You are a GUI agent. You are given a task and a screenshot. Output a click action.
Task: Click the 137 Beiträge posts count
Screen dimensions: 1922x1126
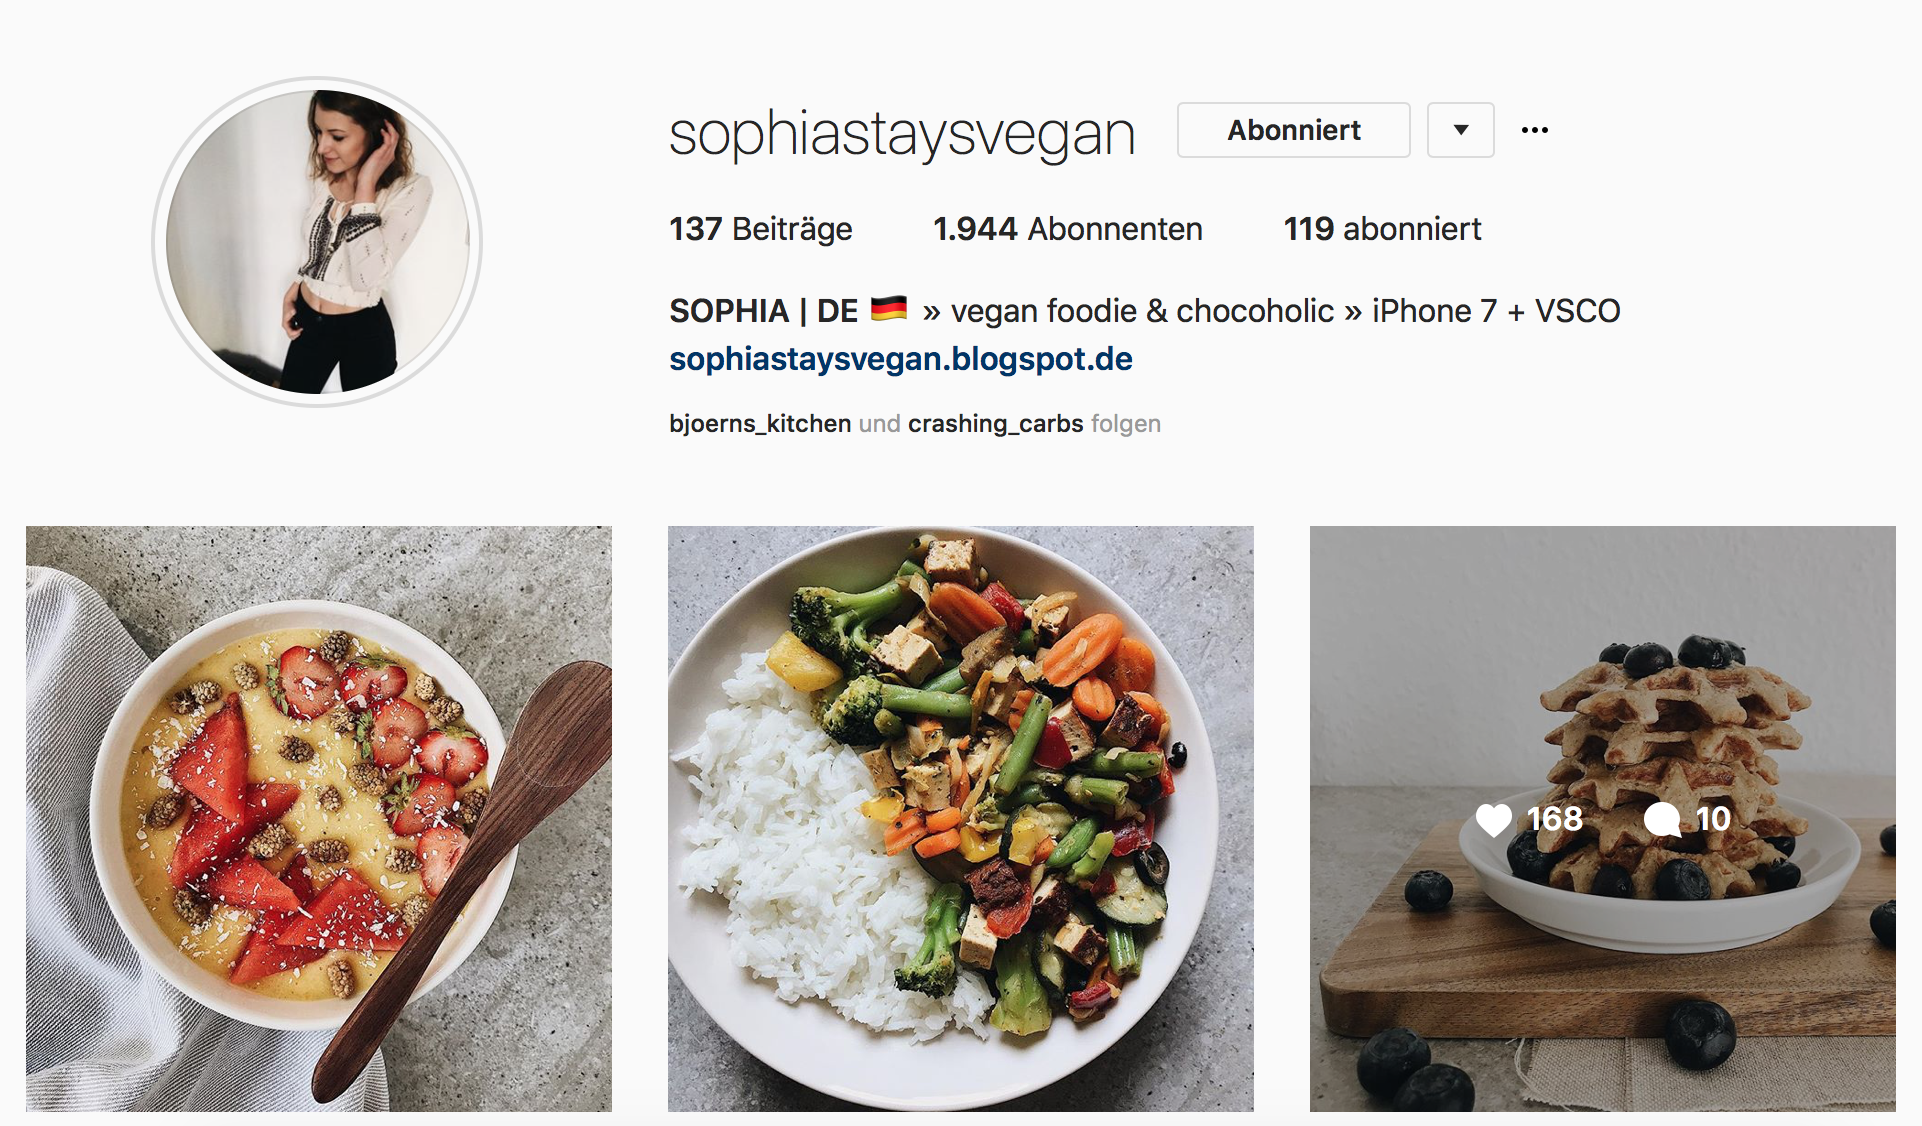(760, 229)
